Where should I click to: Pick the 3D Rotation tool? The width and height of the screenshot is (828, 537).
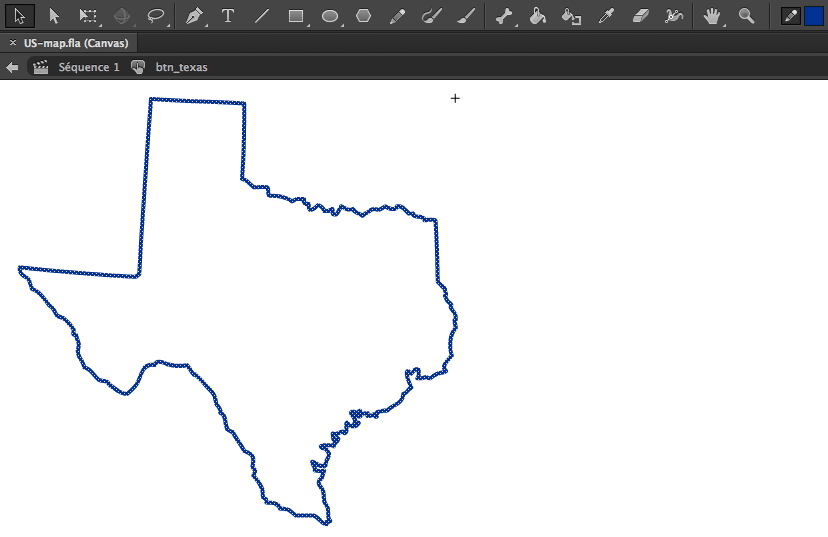(121, 16)
